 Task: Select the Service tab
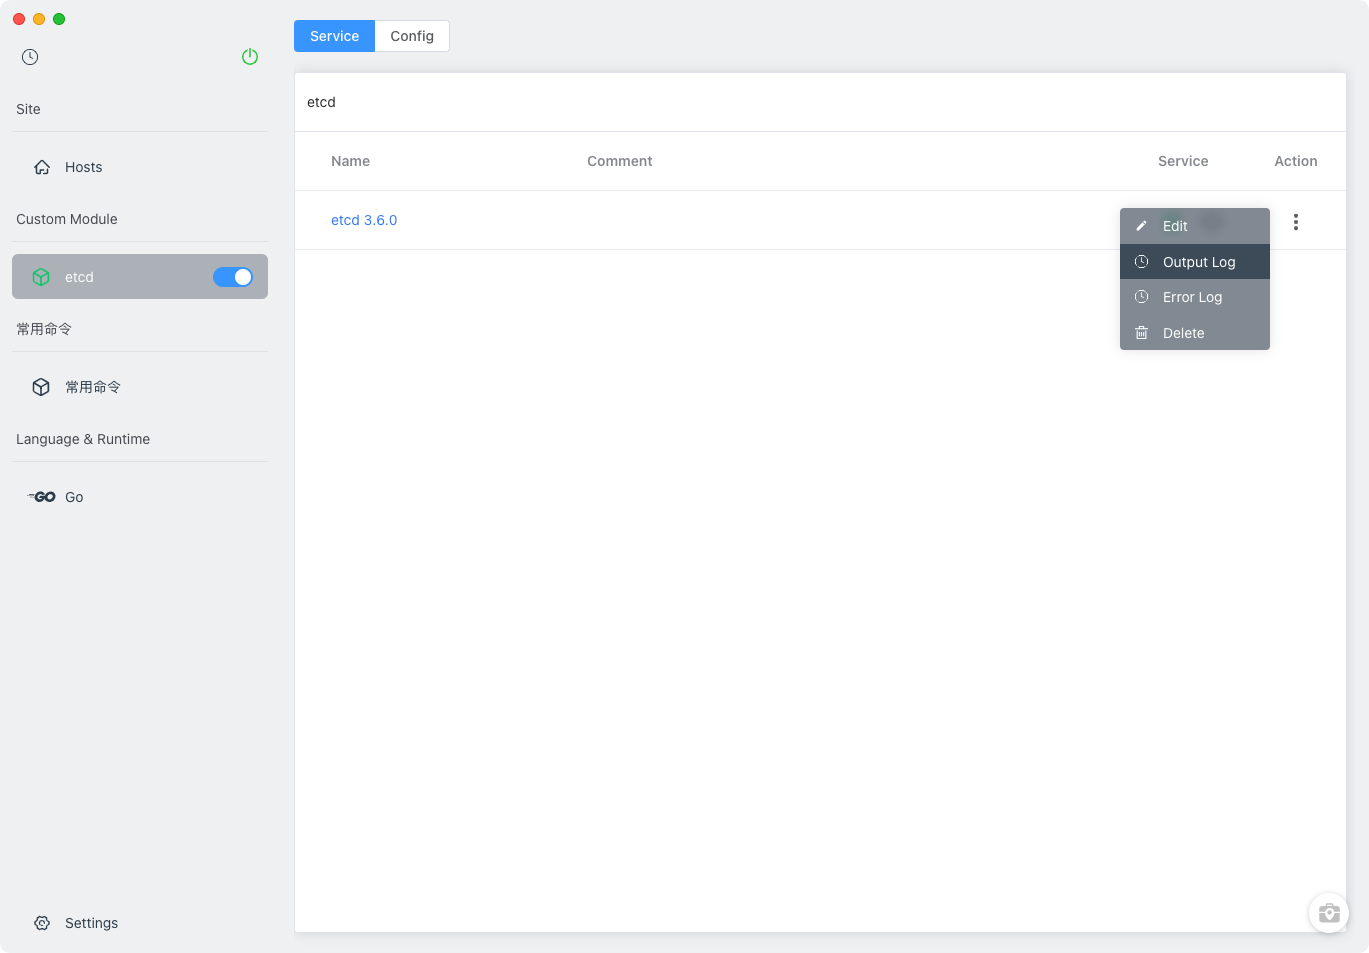click(334, 36)
